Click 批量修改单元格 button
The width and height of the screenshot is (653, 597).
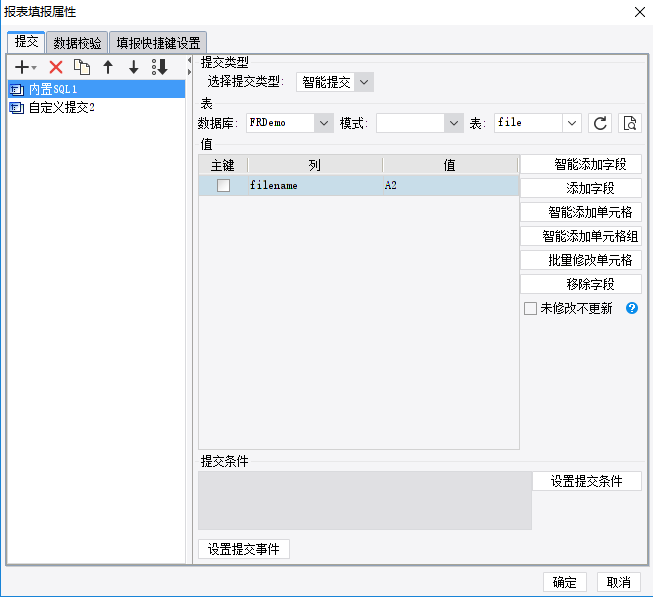coord(581,260)
